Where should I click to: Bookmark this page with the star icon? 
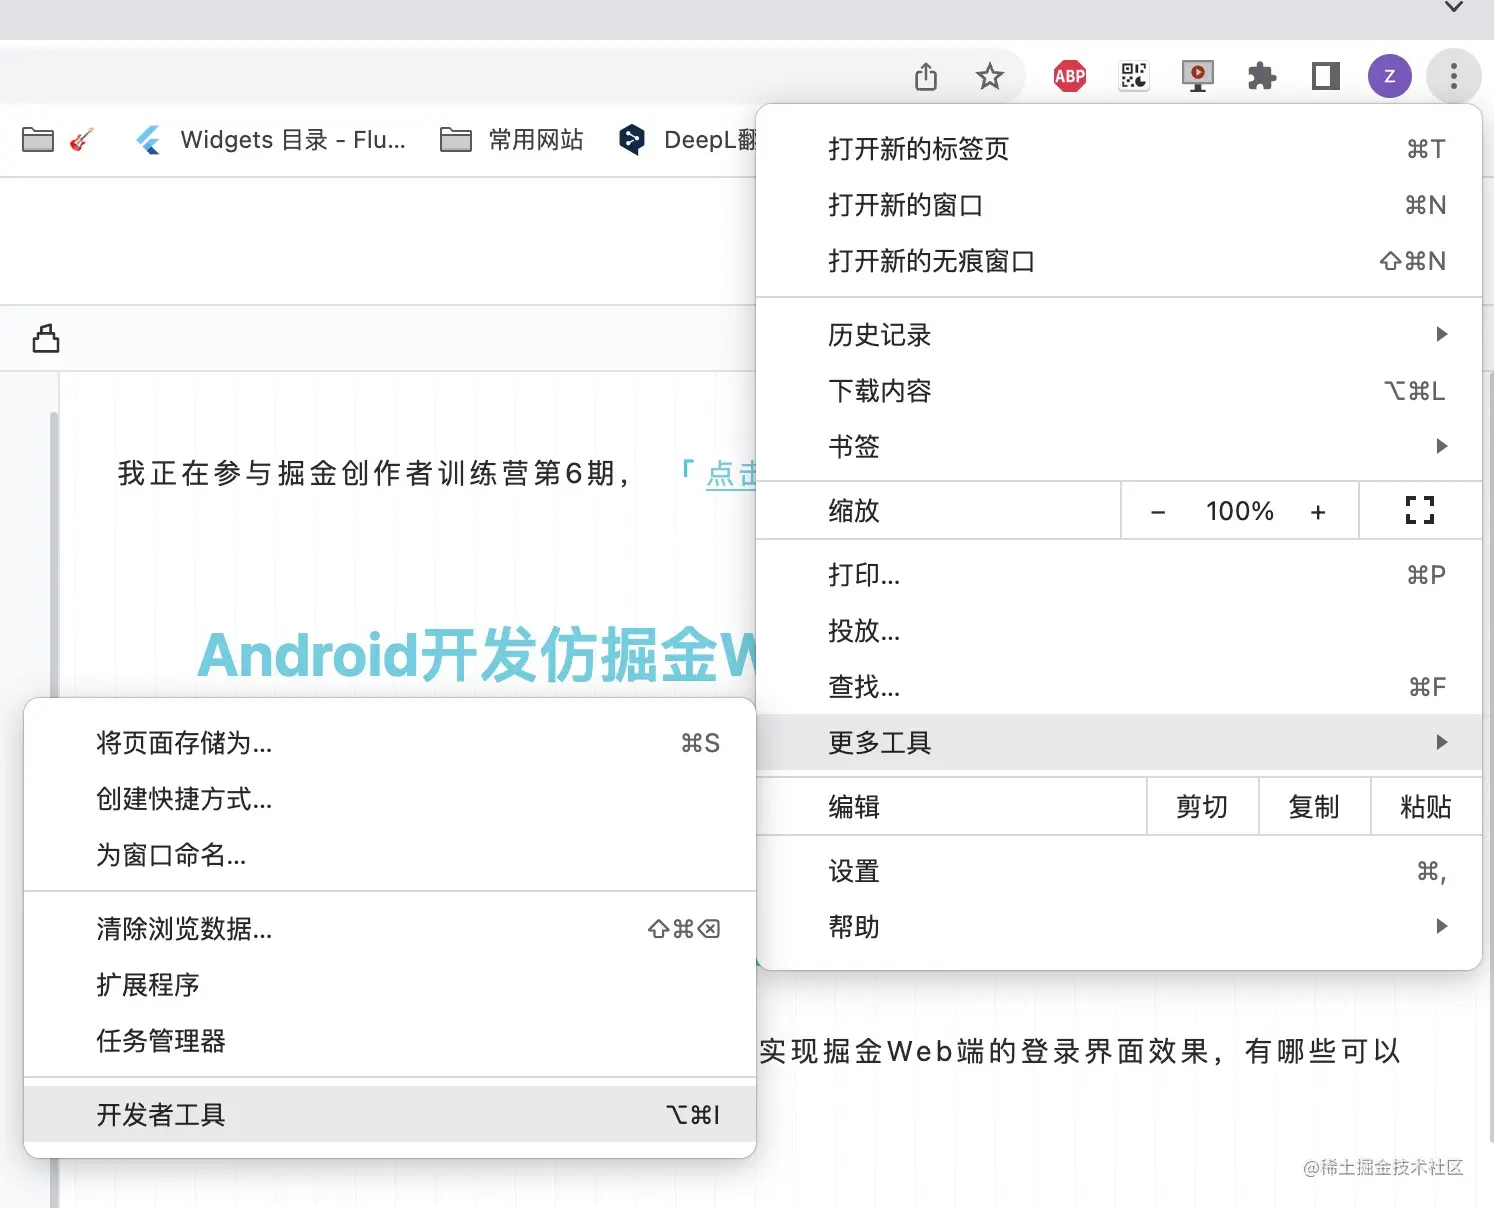(x=990, y=76)
